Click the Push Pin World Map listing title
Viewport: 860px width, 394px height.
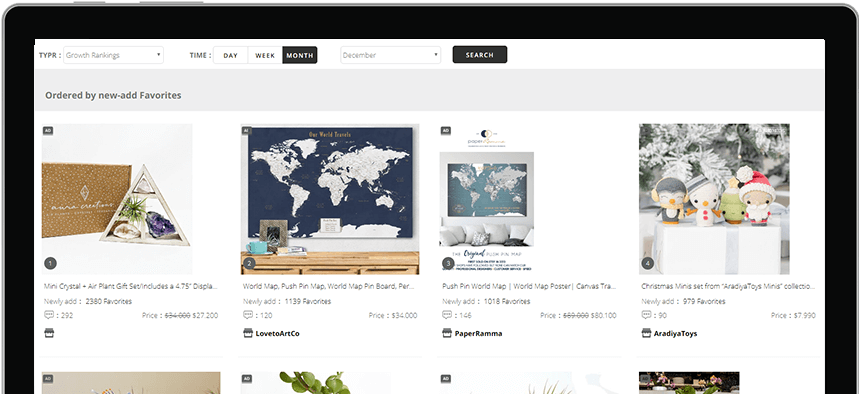pyautogui.click(x=529, y=286)
